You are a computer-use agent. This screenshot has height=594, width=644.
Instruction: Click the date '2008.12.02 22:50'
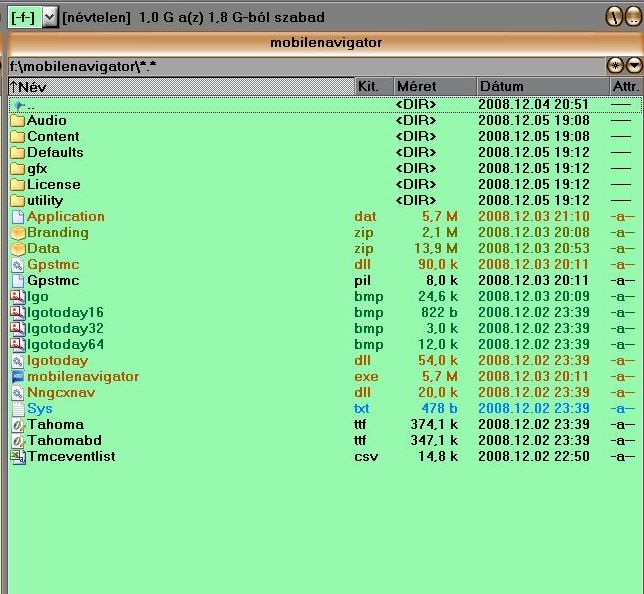[x=534, y=456]
